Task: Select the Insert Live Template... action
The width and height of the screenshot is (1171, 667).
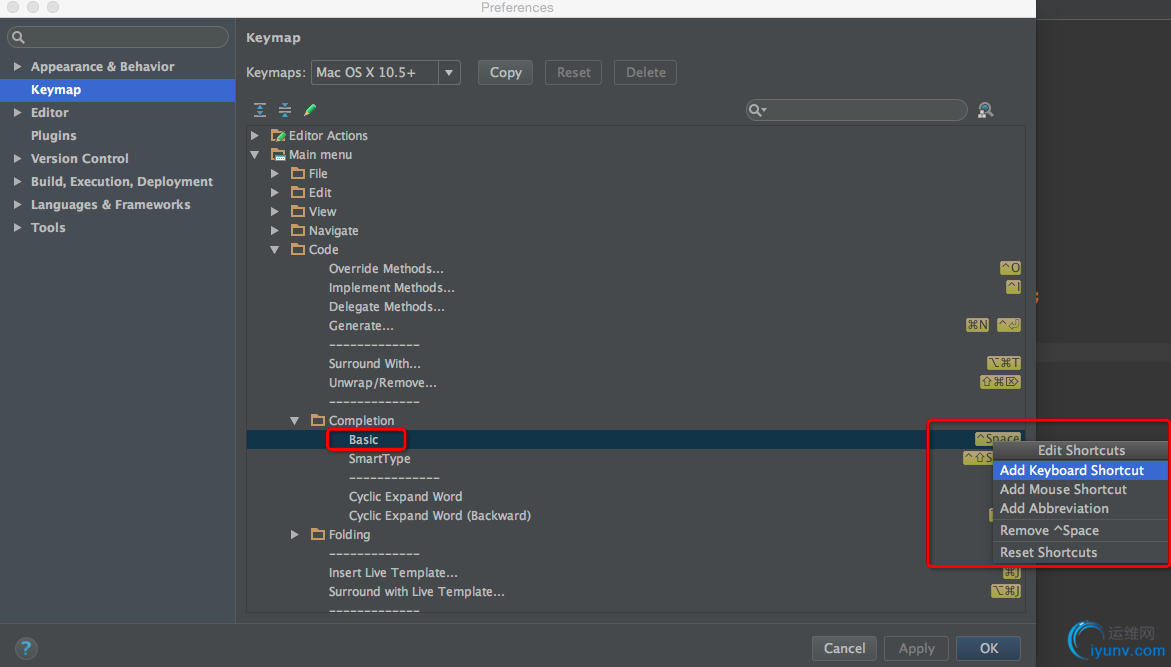Action: click(394, 572)
